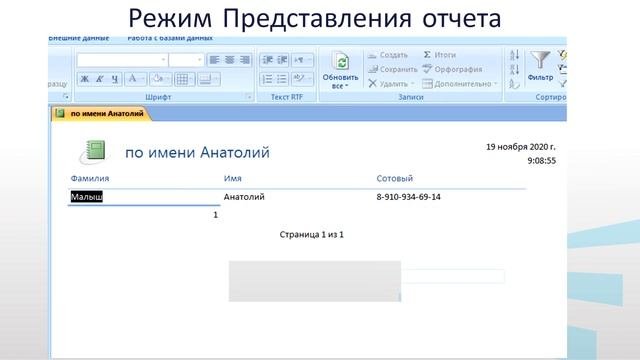Sort descending with the Я-А icon
Image resolution: width=640 pixels, height=360 pixels.
[514, 69]
